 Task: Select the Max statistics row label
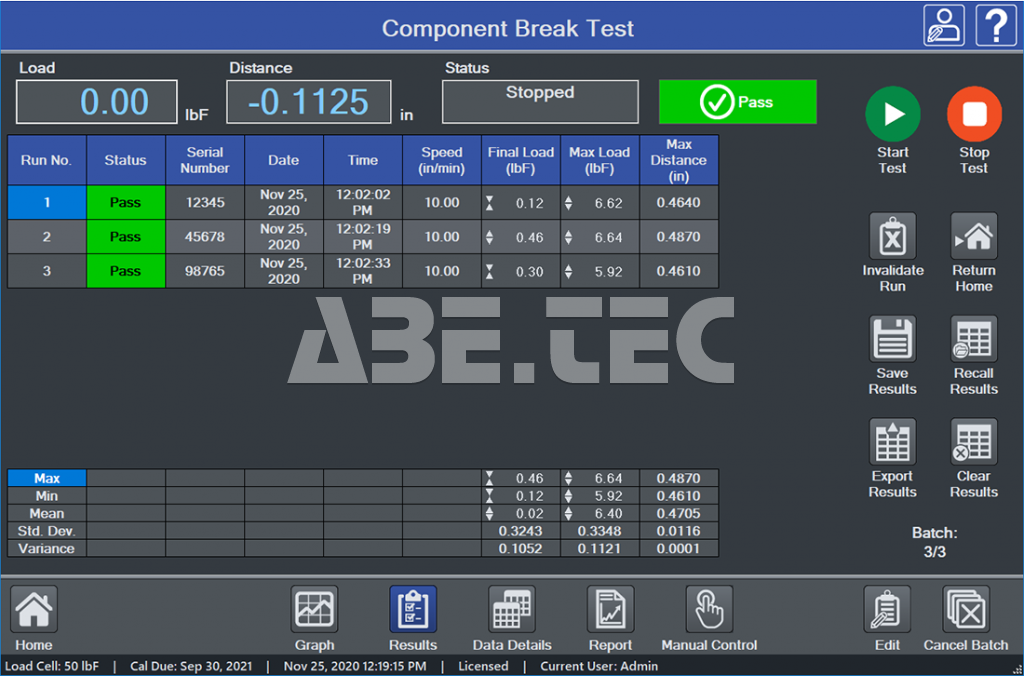[x=47, y=478]
